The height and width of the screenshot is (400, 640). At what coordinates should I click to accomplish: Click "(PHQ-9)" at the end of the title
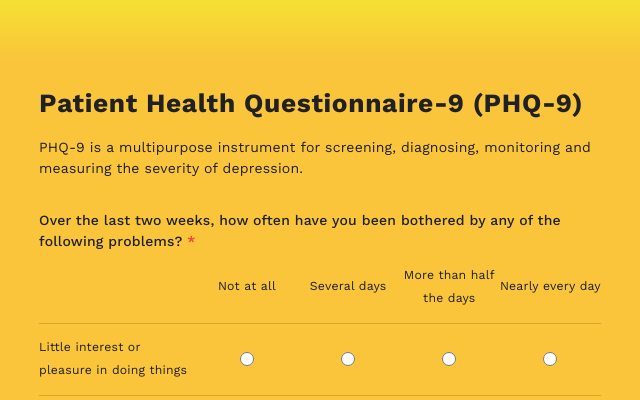click(527, 104)
